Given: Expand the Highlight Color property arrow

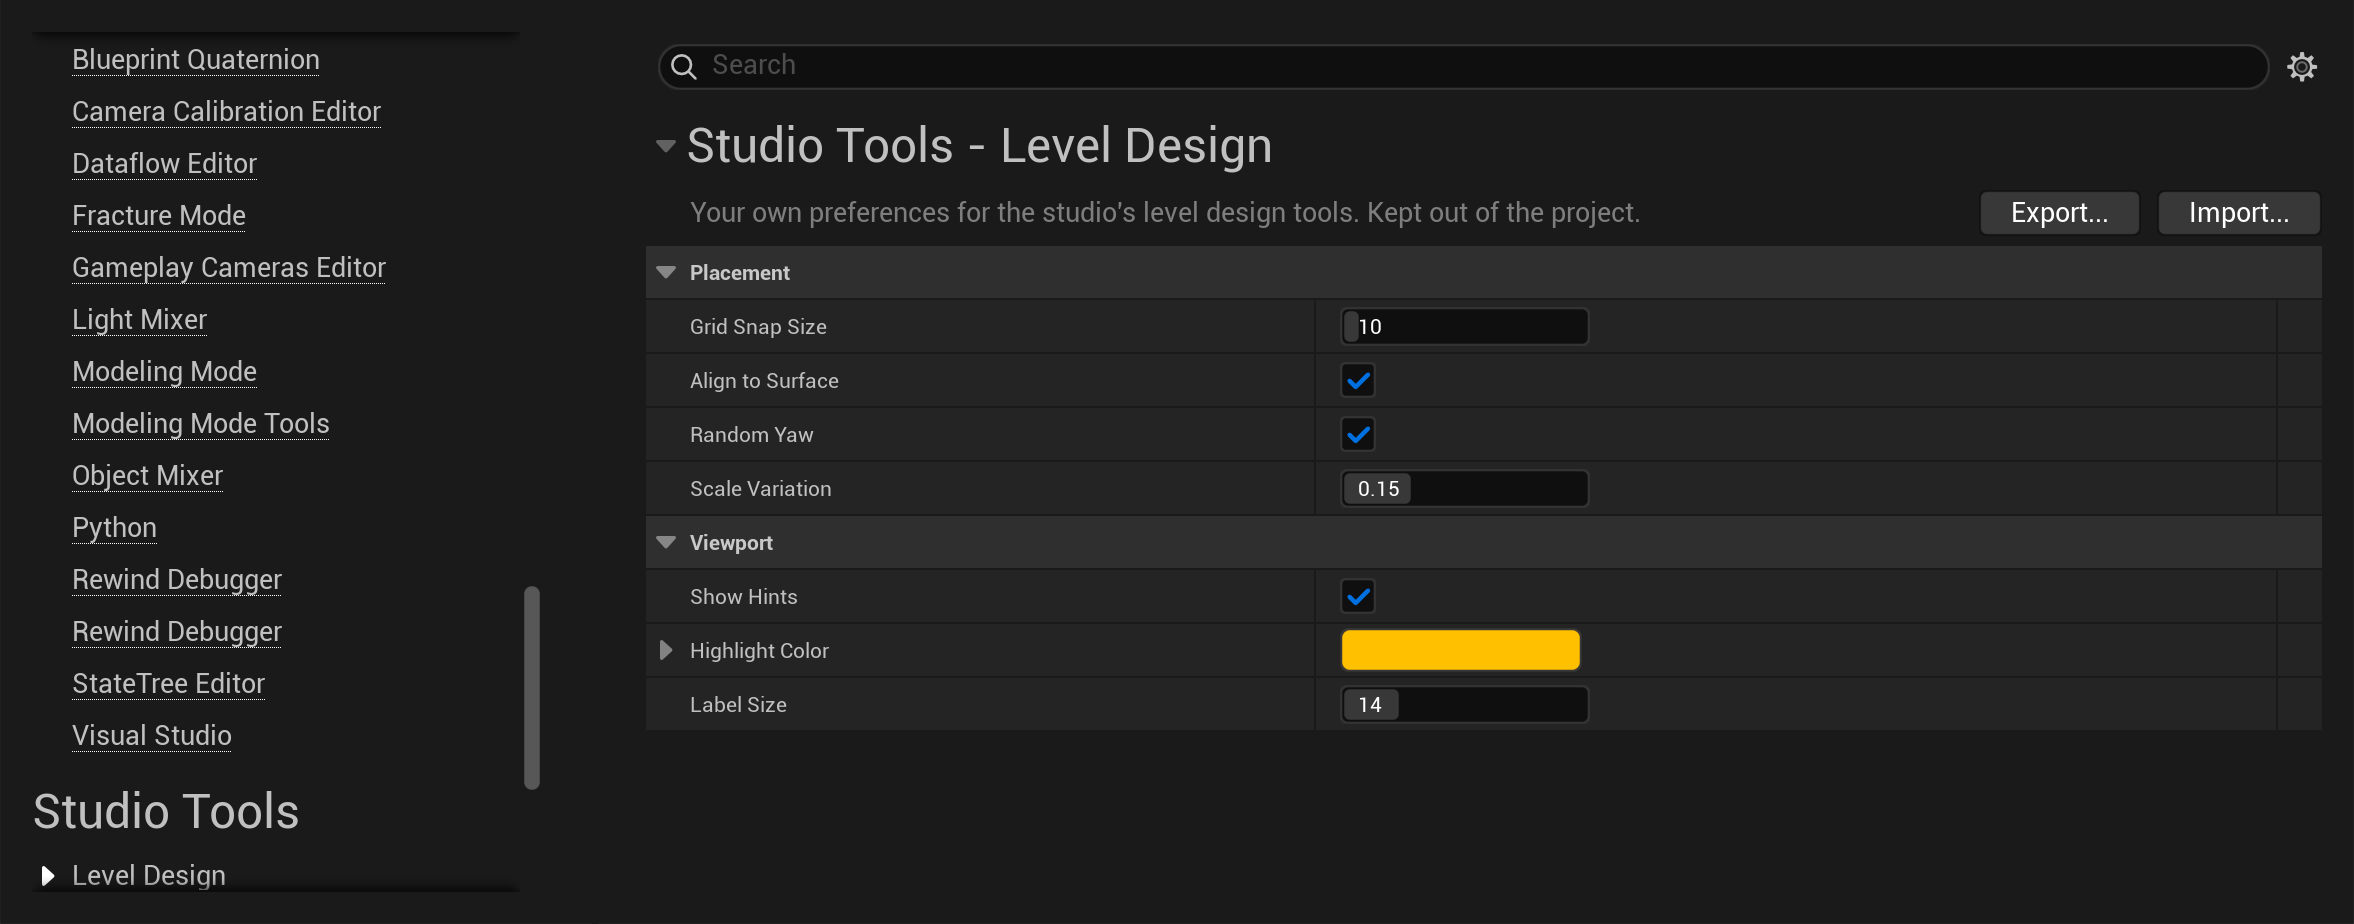Looking at the screenshot, I should pyautogui.click(x=666, y=650).
